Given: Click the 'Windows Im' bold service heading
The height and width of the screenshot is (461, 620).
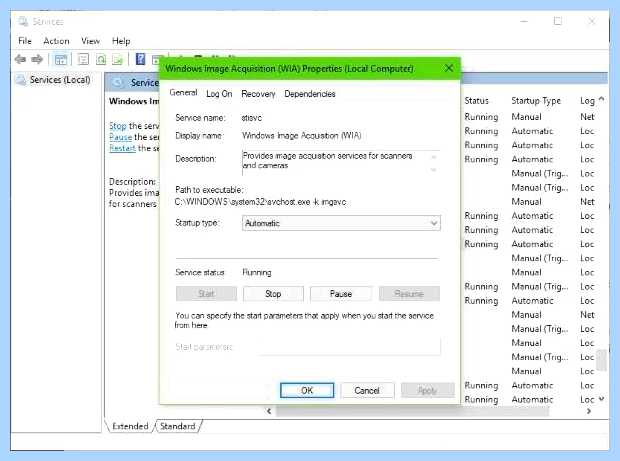Looking at the screenshot, I should 134,101.
